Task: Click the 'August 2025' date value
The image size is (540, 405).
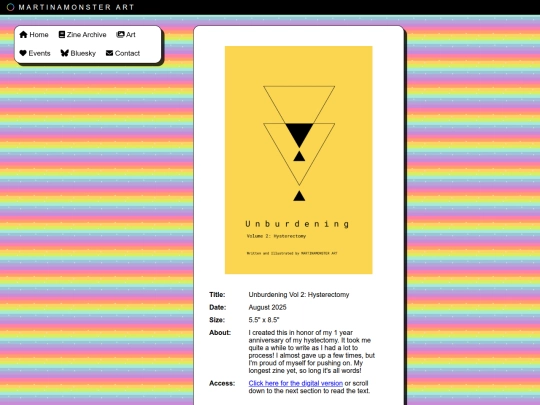Action: pyautogui.click(x=267, y=307)
